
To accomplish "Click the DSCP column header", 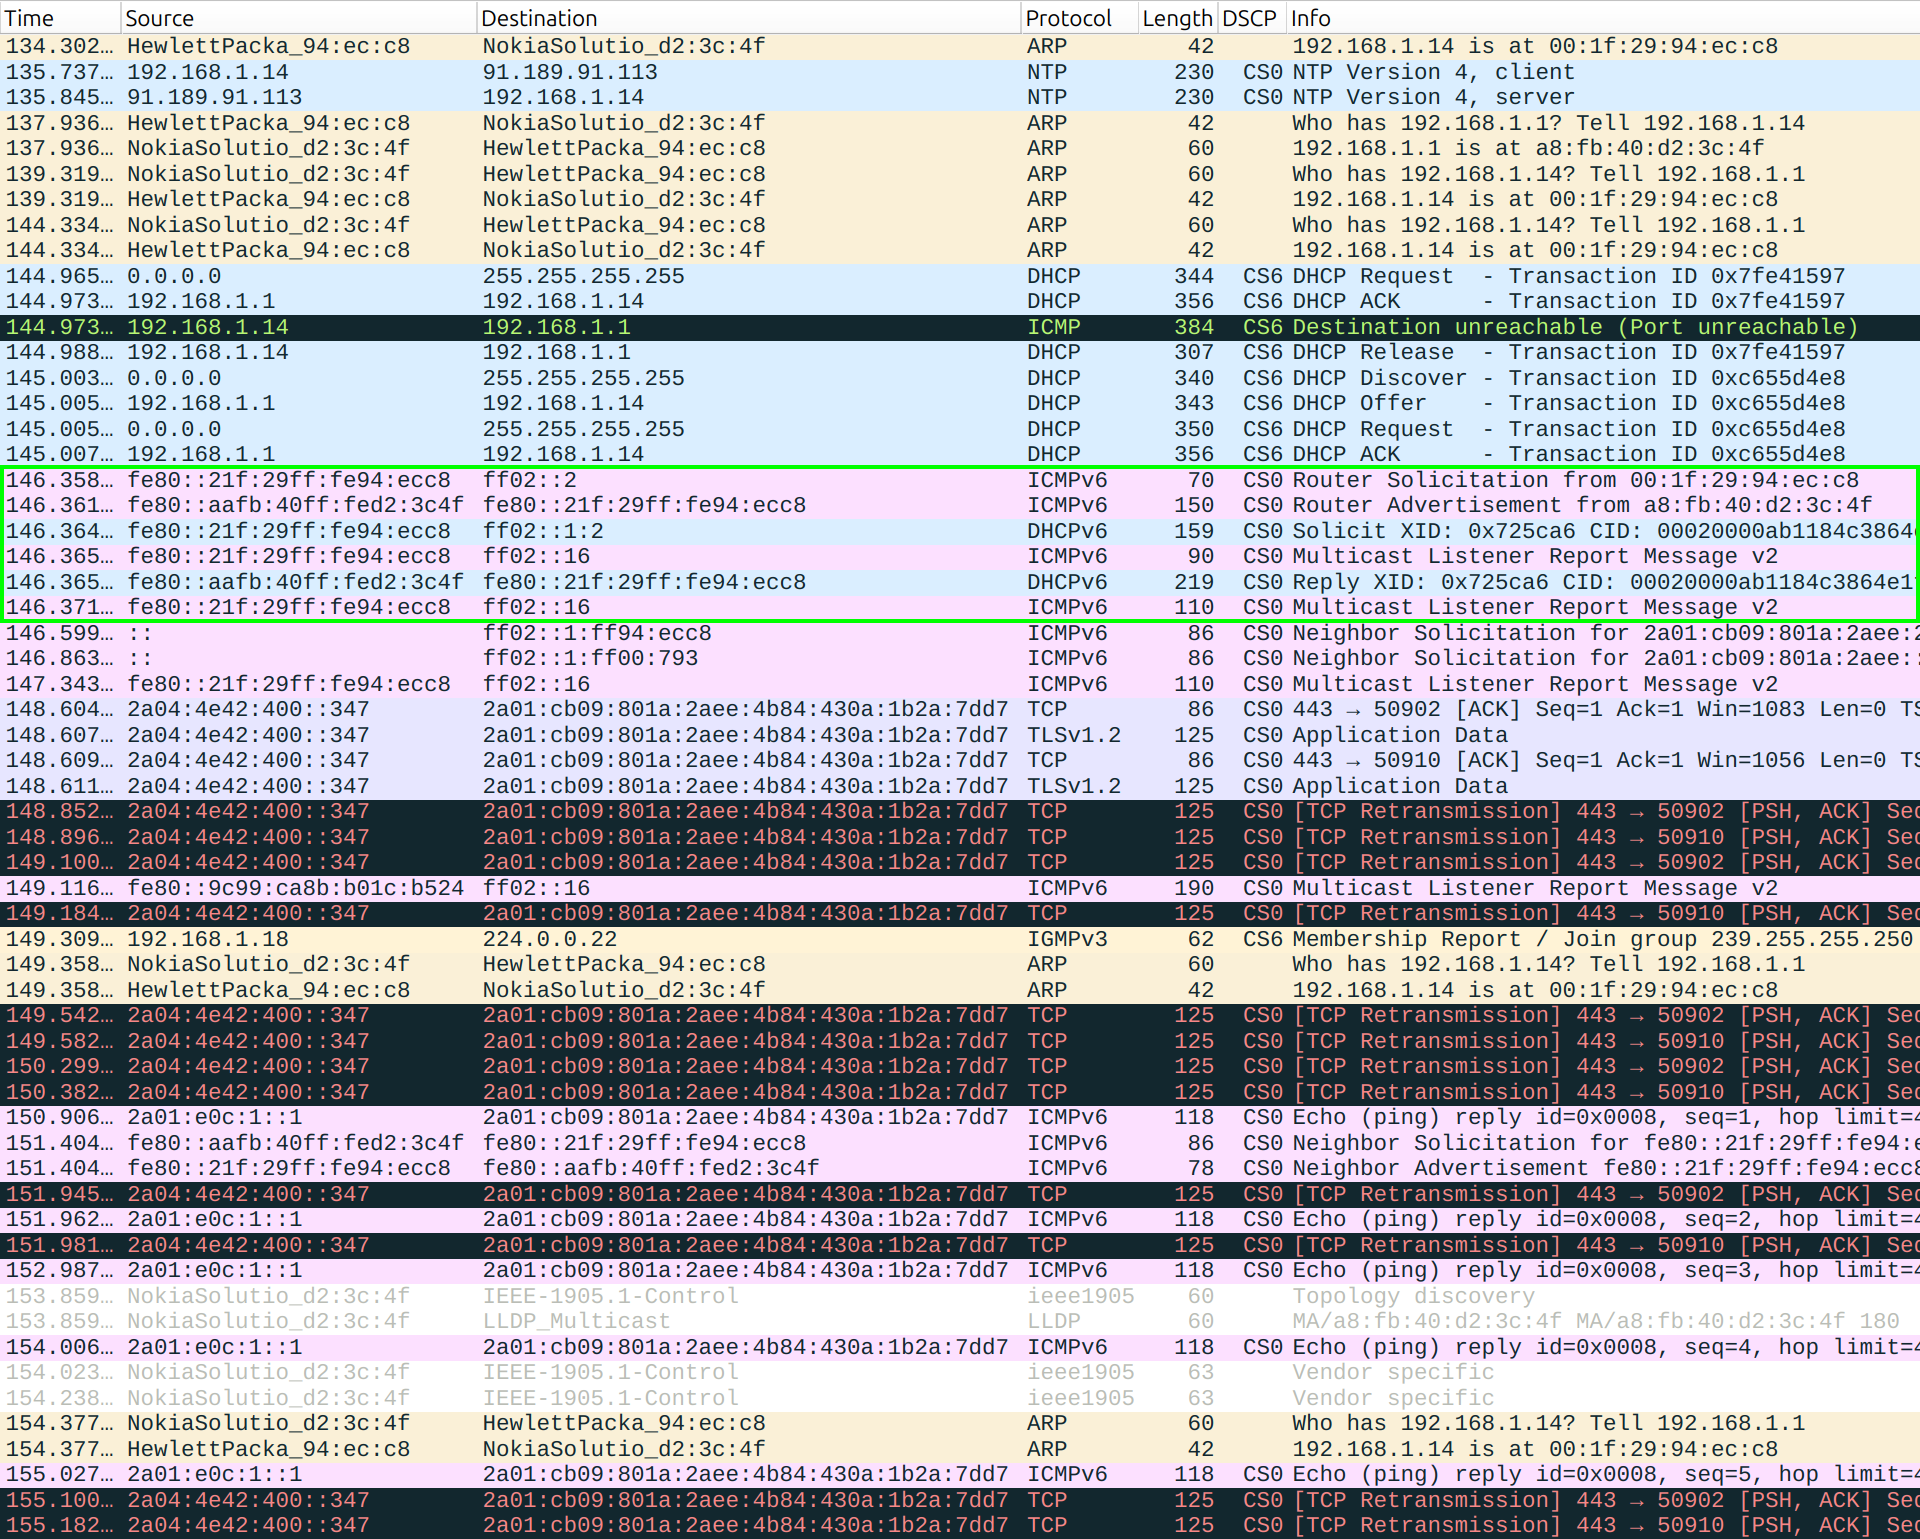I will 1250,18.
